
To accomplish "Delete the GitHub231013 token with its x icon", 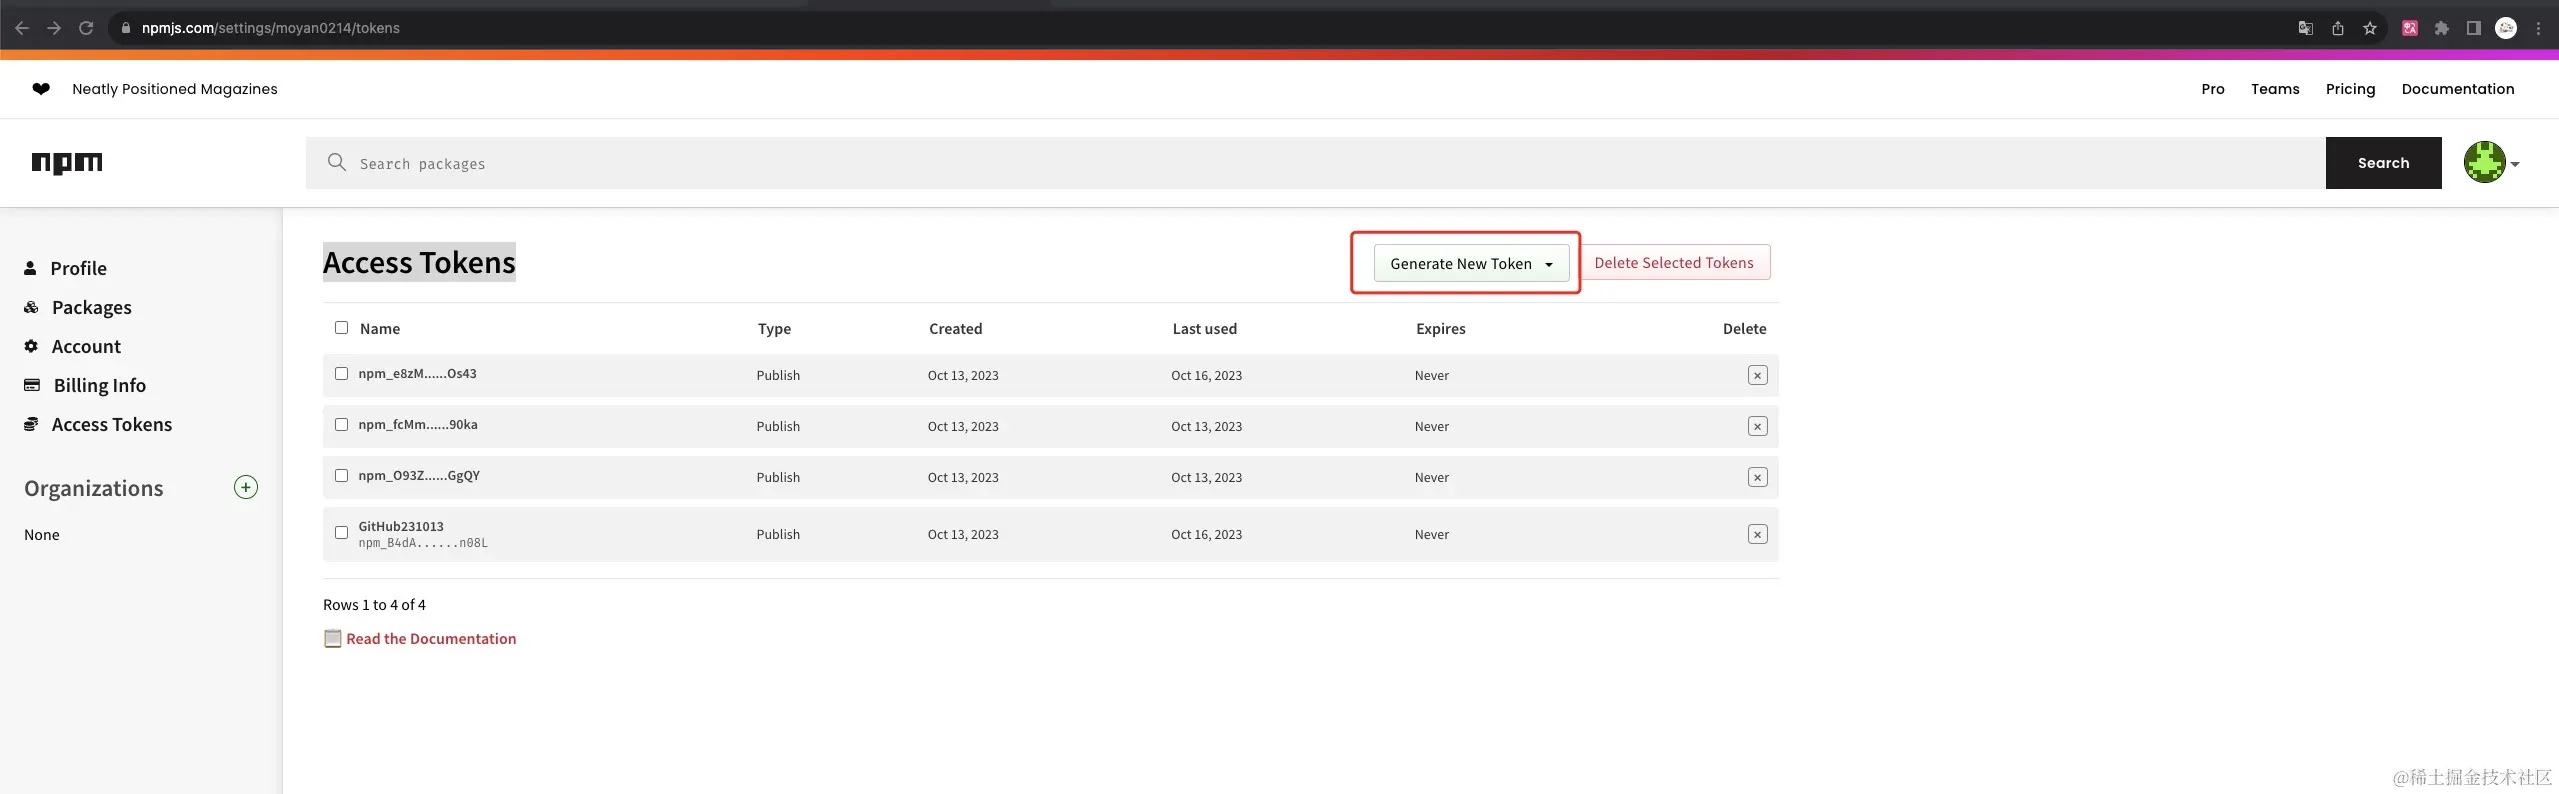I will pyautogui.click(x=1757, y=534).
